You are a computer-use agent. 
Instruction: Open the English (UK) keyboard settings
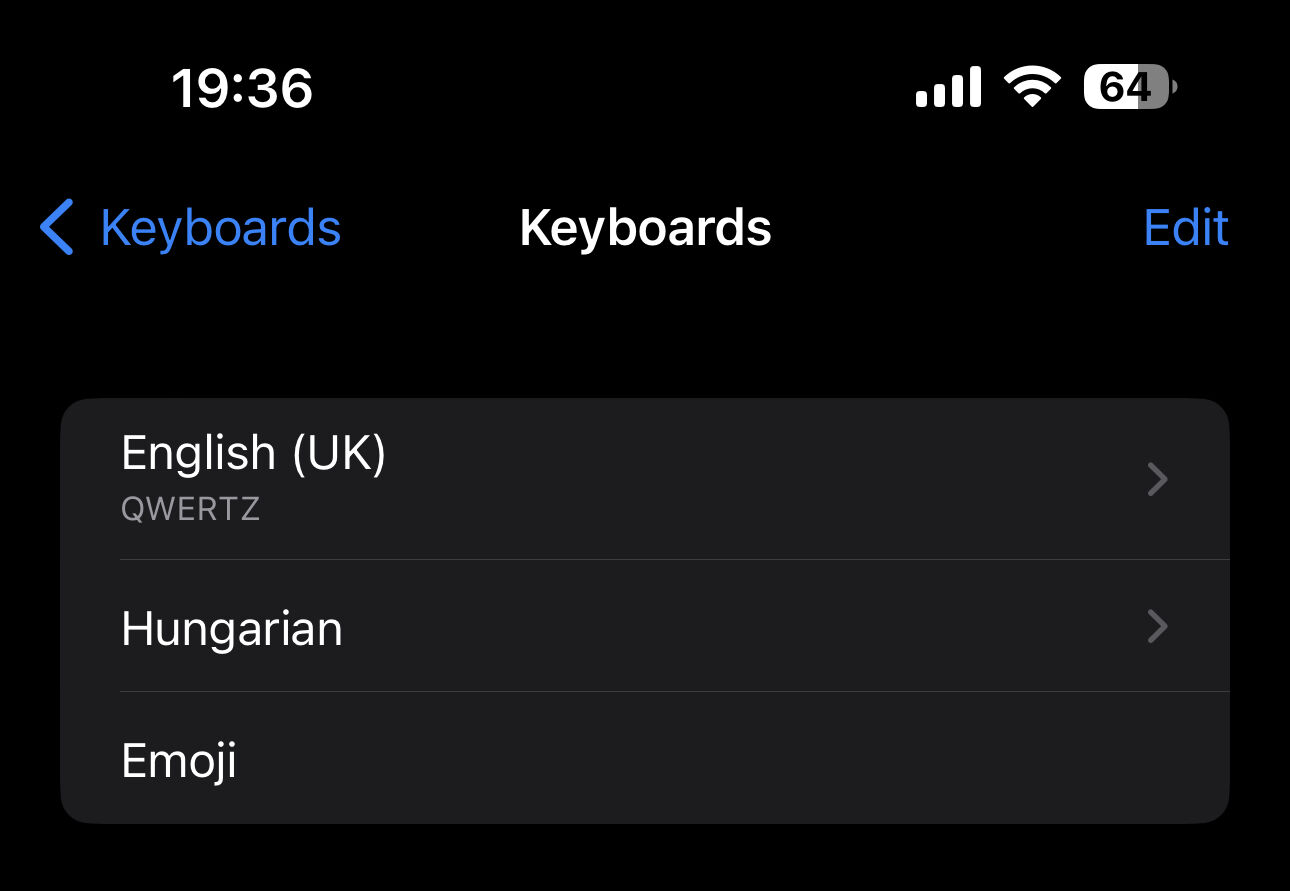click(x=645, y=479)
